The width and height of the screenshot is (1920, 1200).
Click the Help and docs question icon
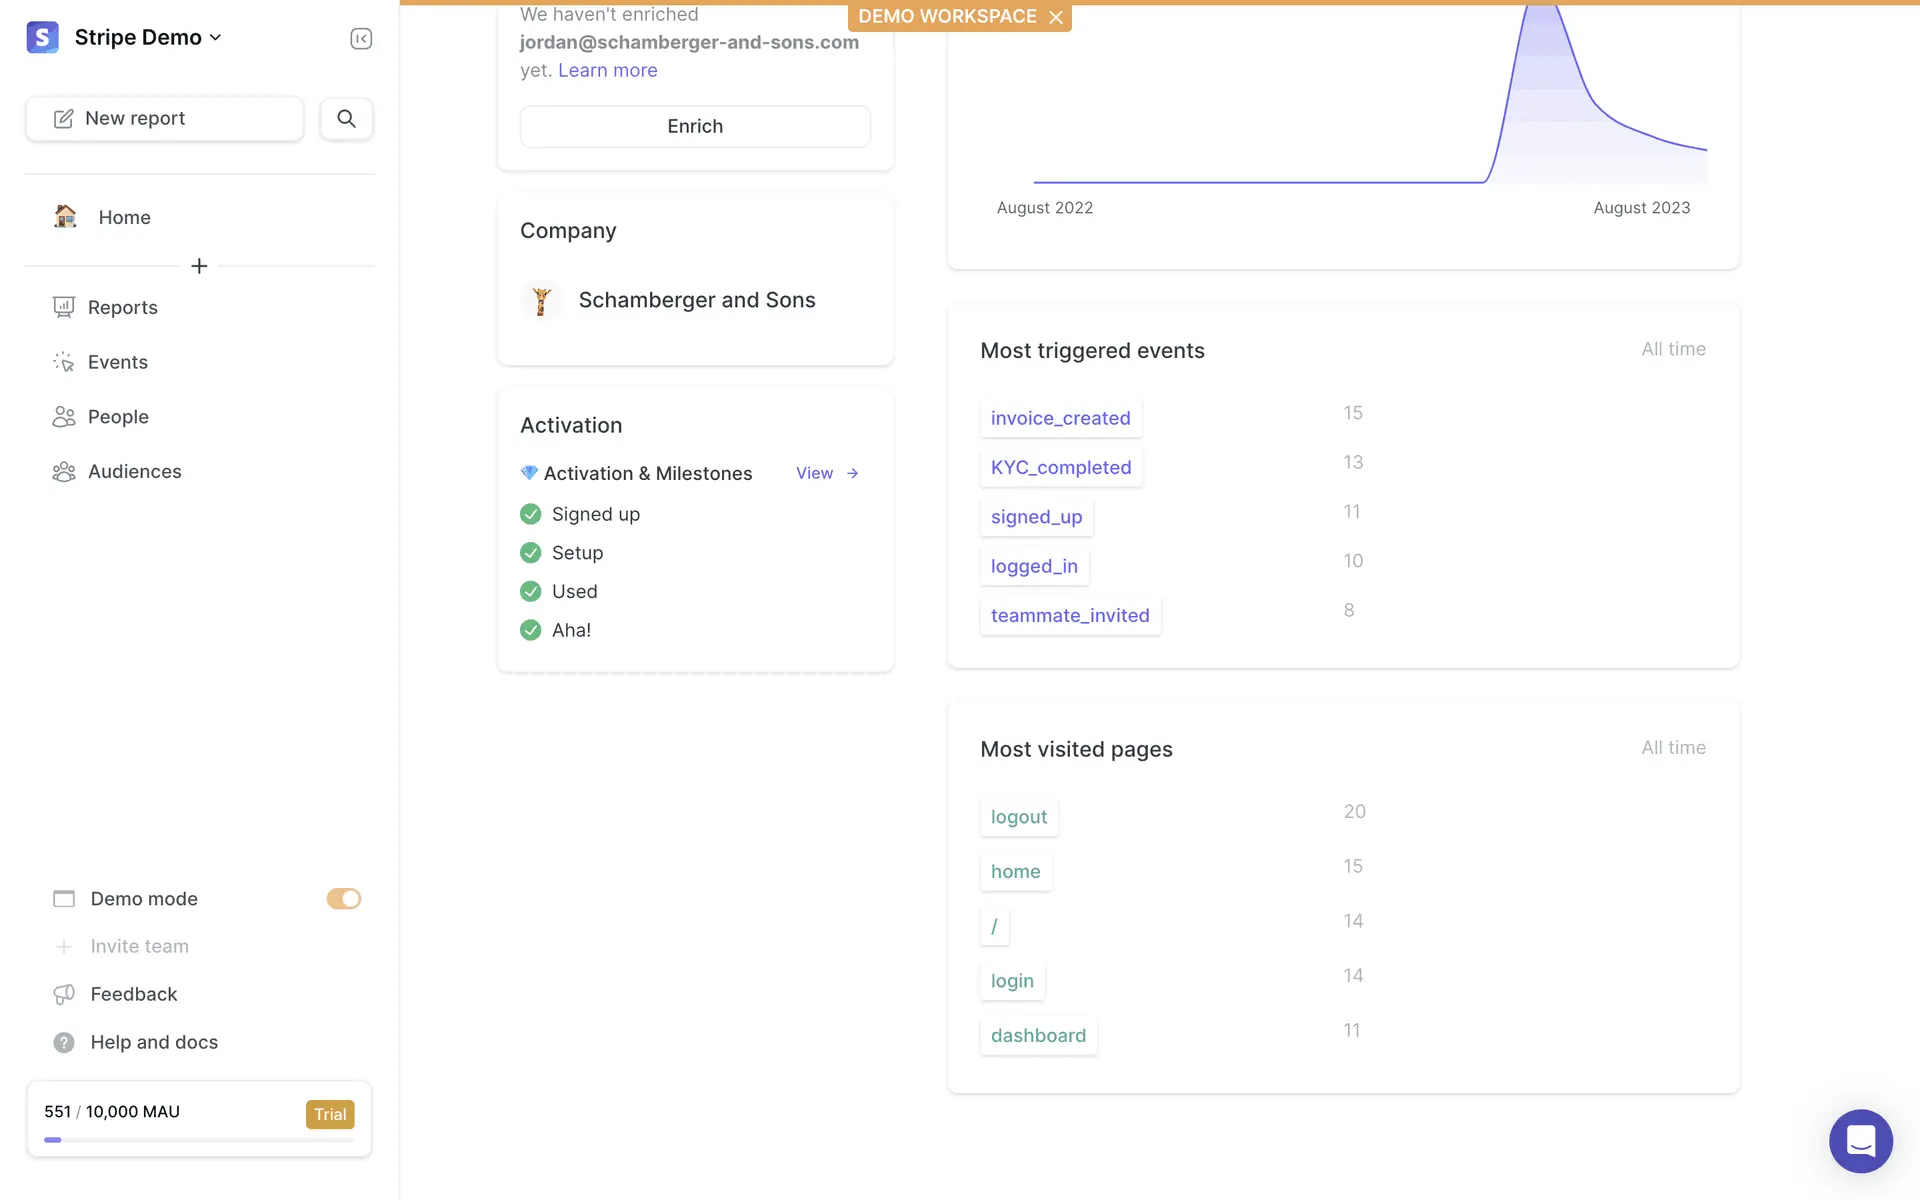[x=64, y=1042]
